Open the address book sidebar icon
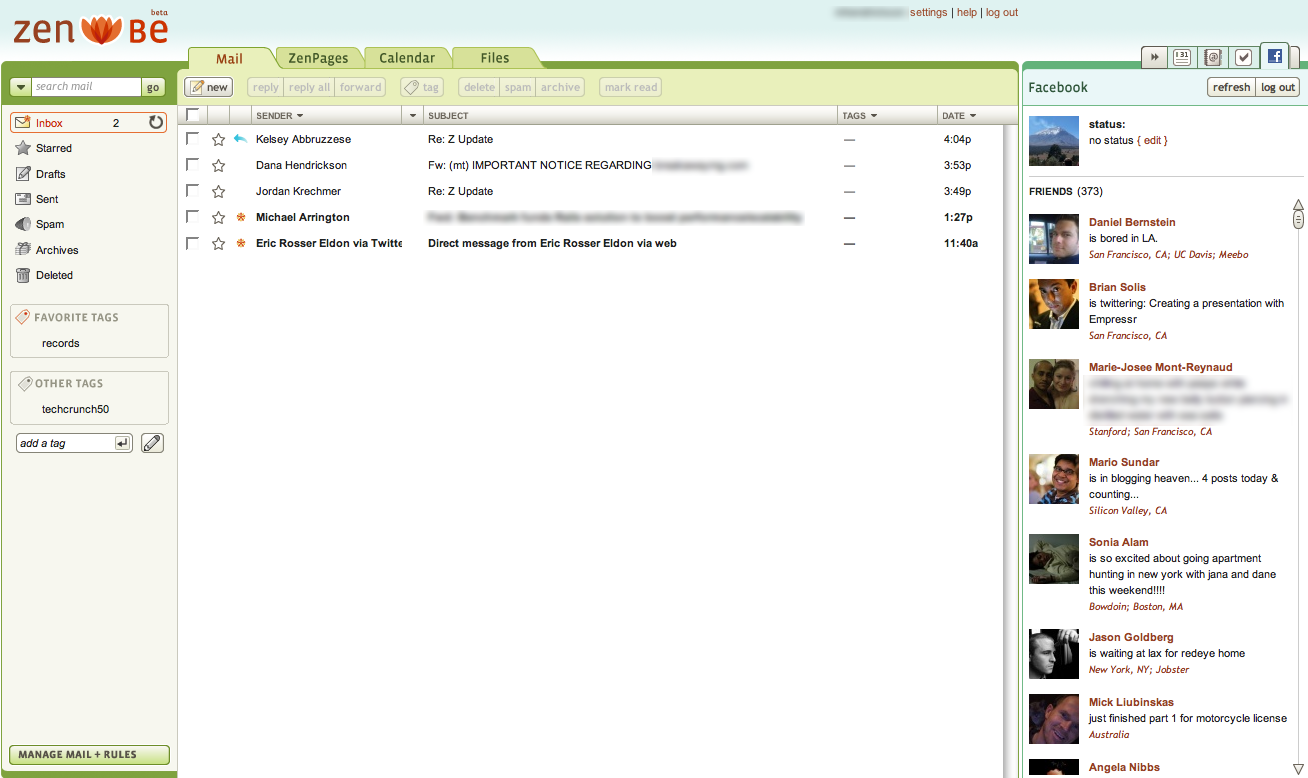1308x778 pixels. click(1213, 58)
